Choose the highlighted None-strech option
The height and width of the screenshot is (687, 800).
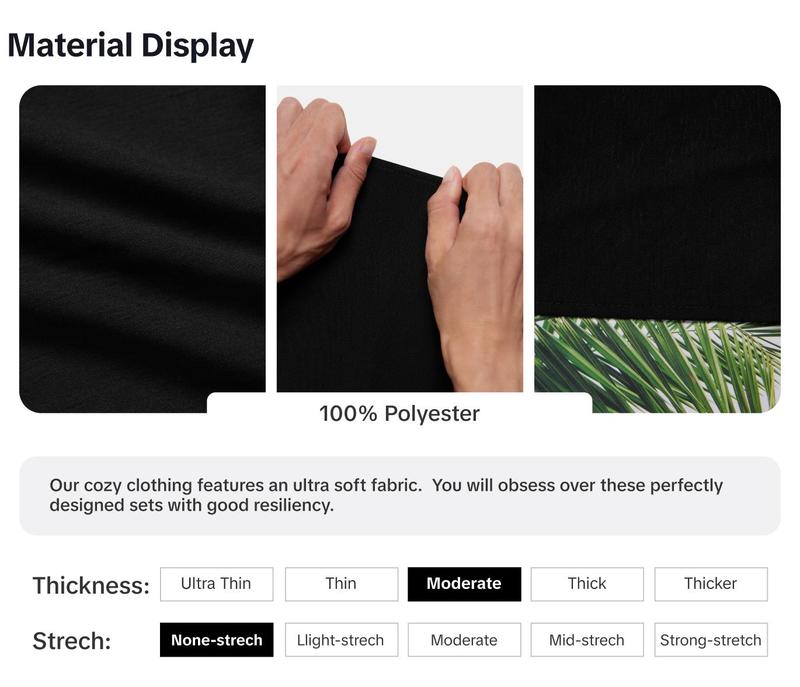click(x=216, y=640)
